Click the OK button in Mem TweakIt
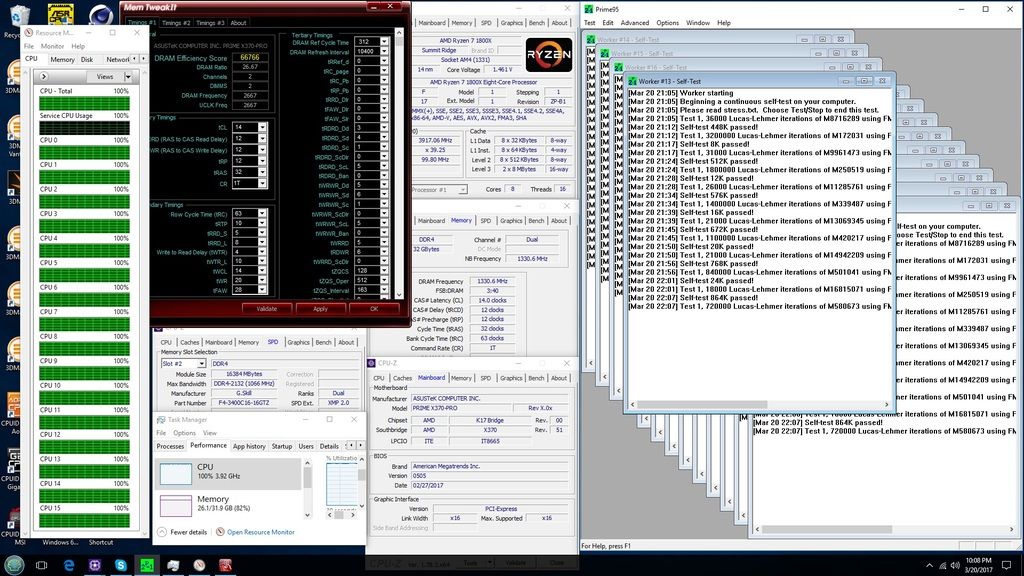 tap(374, 309)
